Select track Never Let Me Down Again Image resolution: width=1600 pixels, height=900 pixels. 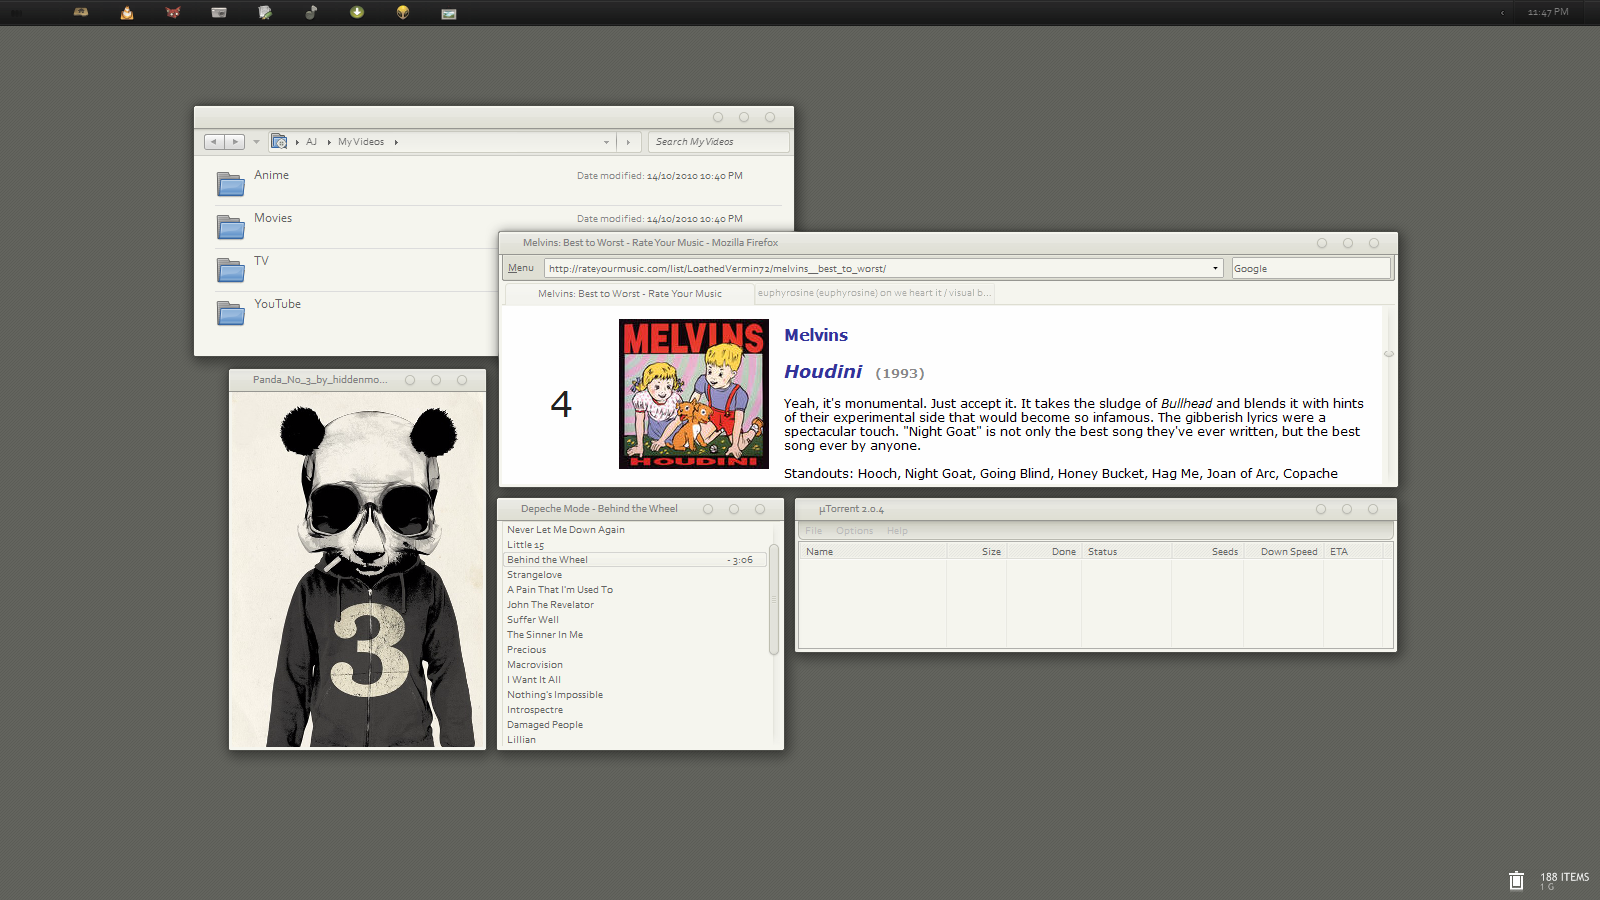pos(566,530)
